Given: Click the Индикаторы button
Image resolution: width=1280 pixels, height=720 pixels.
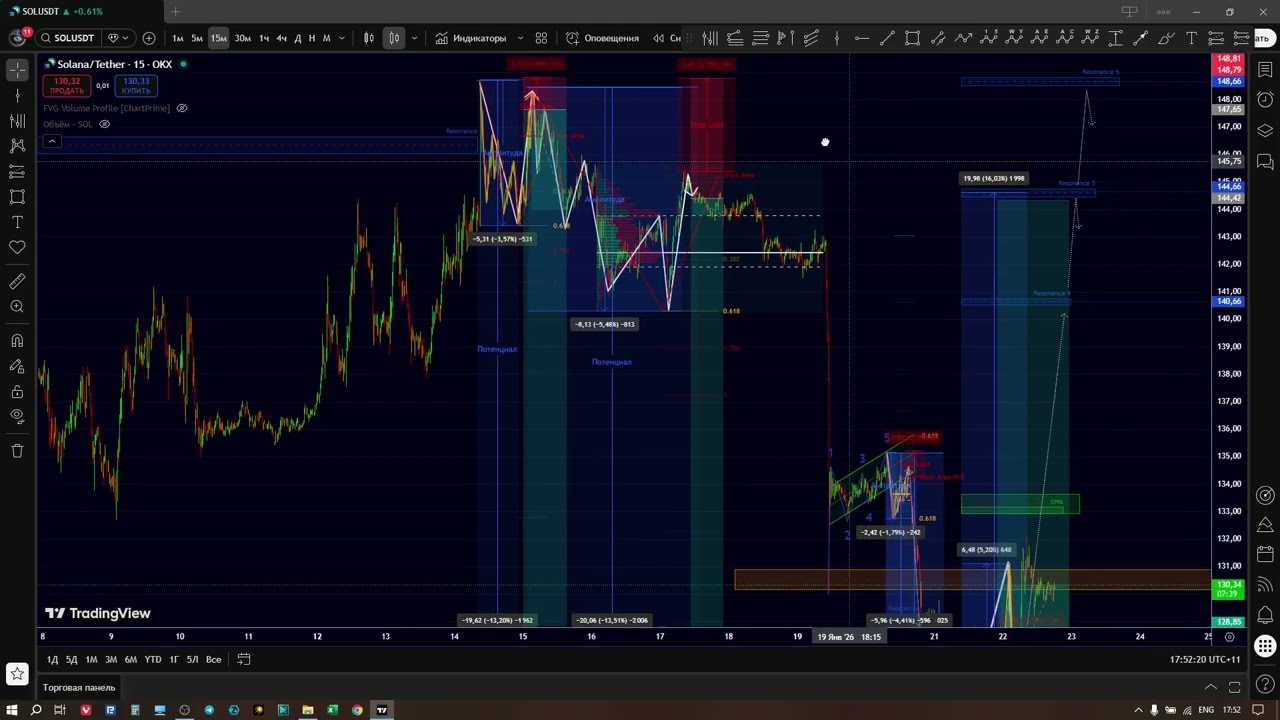Looking at the screenshot, I should tap(470, 38).
